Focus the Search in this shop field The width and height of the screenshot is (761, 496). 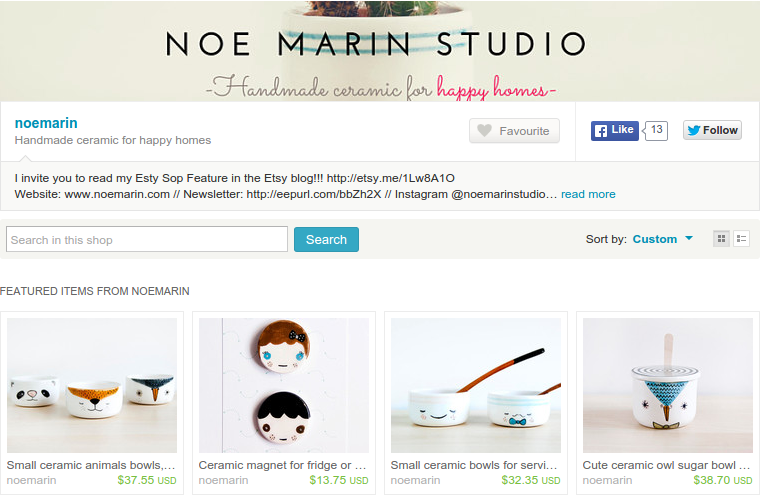point(147,239)
